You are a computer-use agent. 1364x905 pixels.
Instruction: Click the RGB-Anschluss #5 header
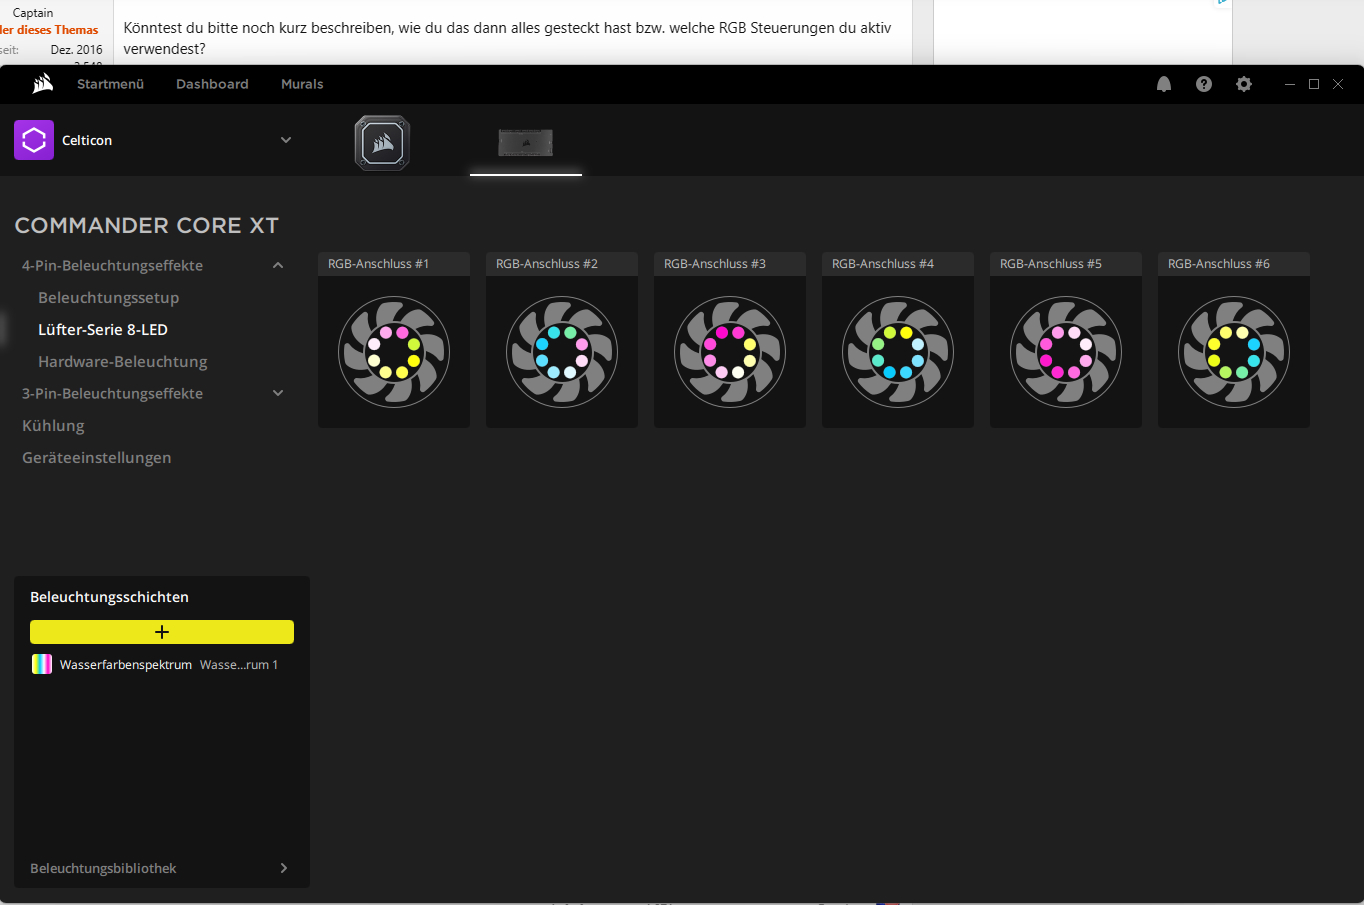coord(1066,264)
